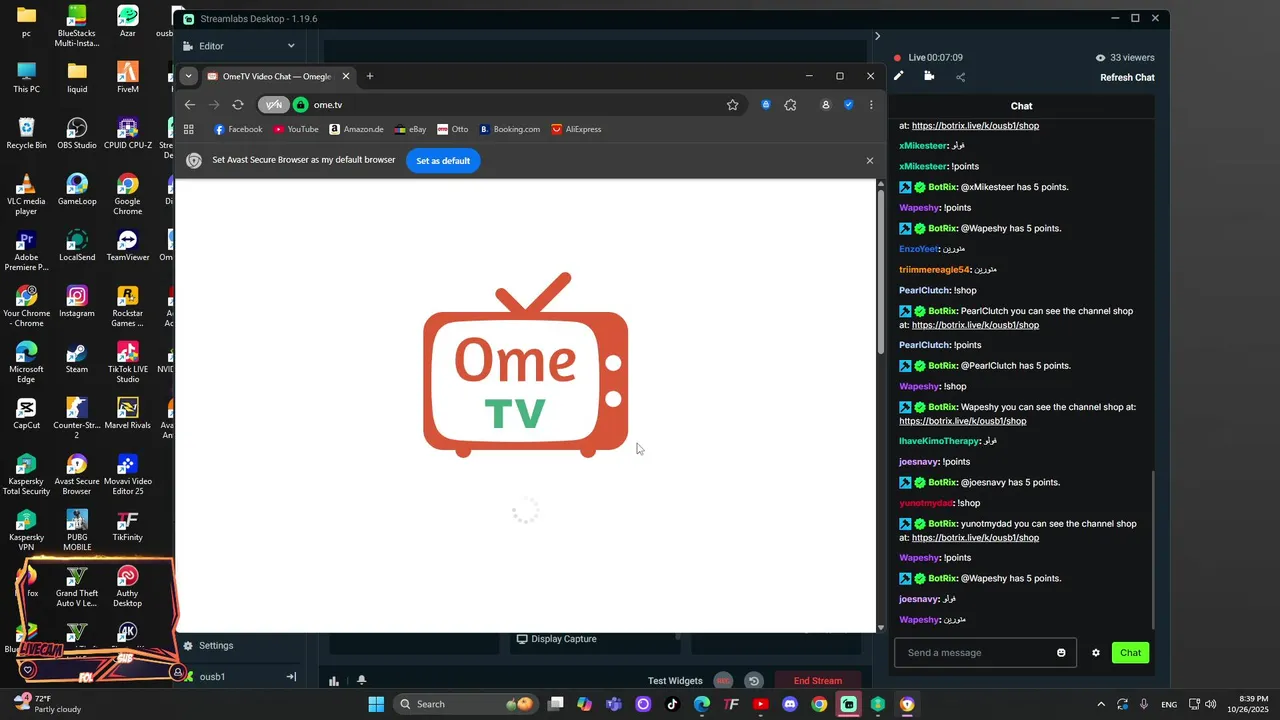
Task: Open the eBay bookmark
Action: (410, 129)
